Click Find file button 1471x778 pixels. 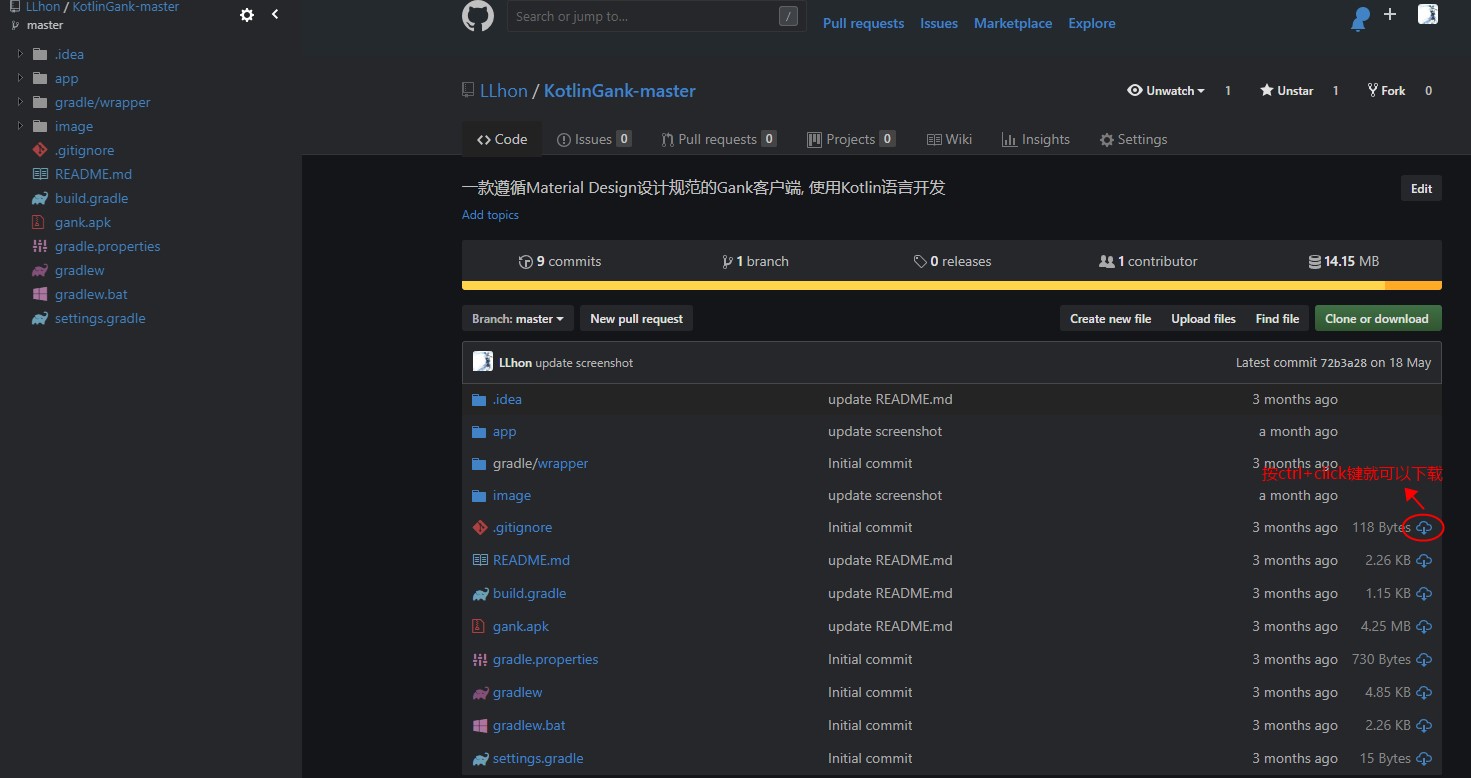pyautogui.click(x=1277, y=318)
